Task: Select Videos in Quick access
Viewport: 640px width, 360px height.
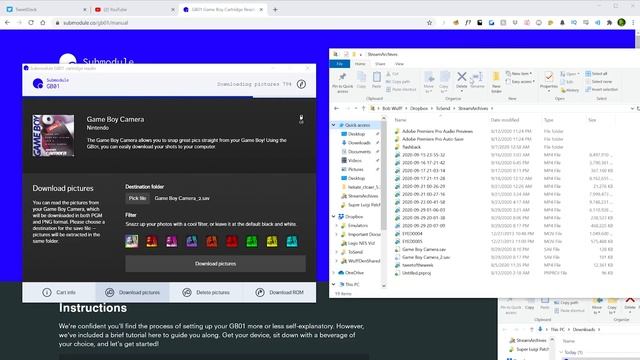Action: pos(354,160)
